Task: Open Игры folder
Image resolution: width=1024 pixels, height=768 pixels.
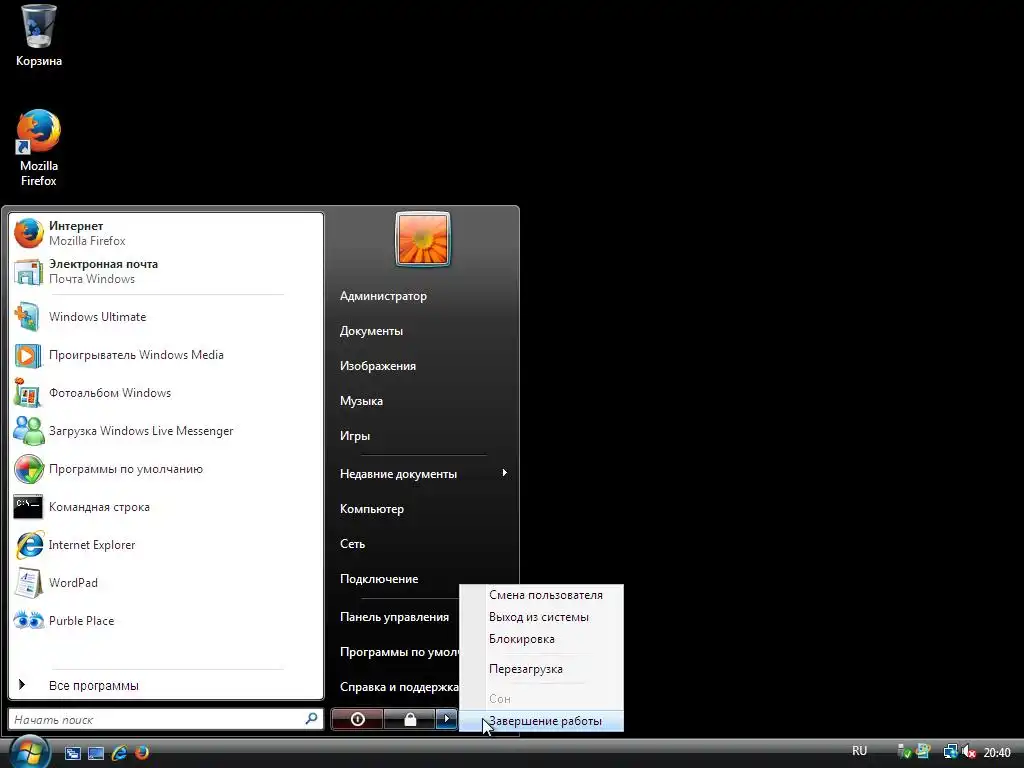Action: [x=423, y=436]
